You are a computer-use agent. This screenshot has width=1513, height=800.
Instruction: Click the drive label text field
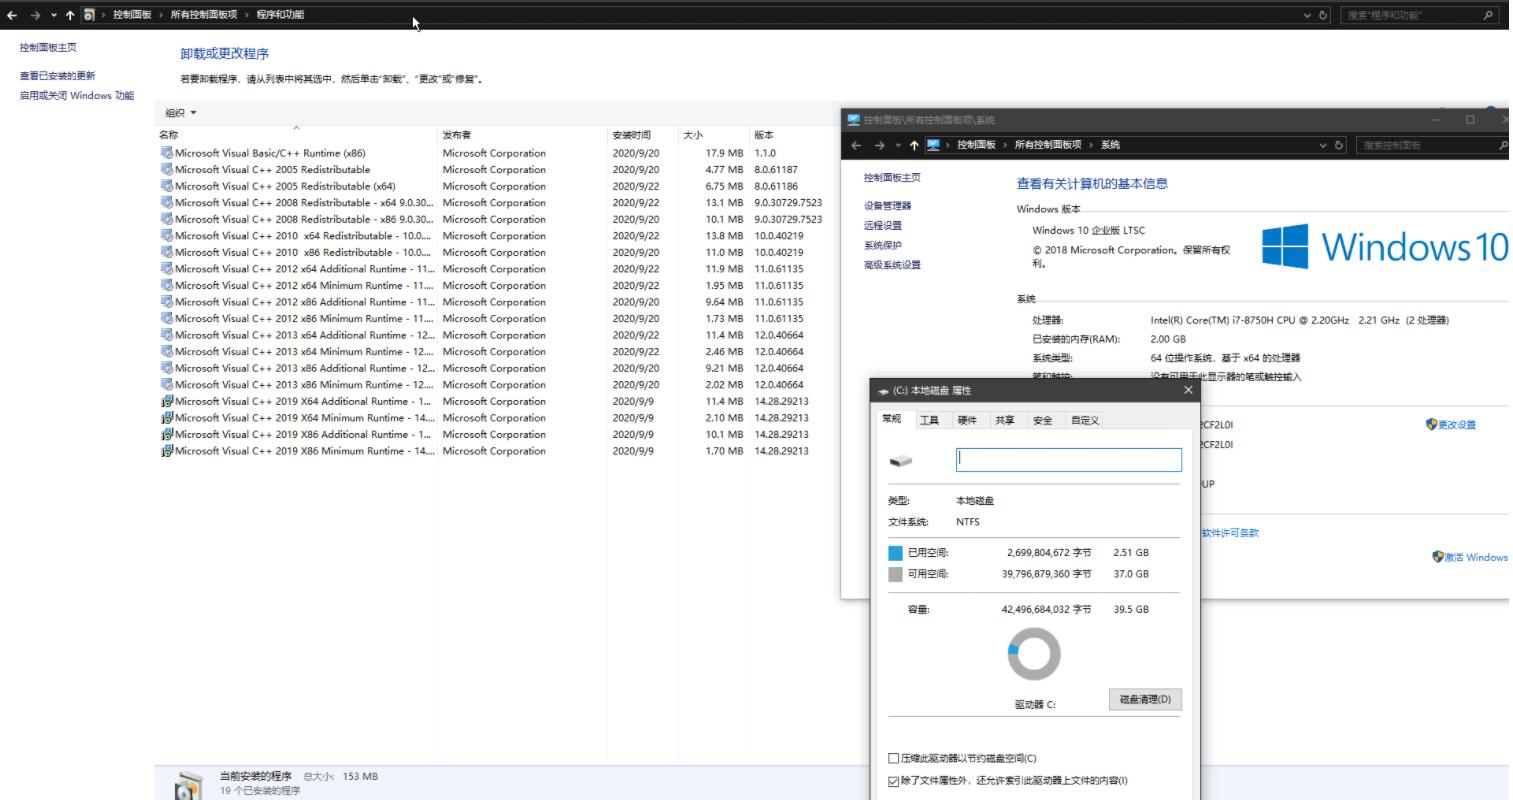pos(1069,459)
